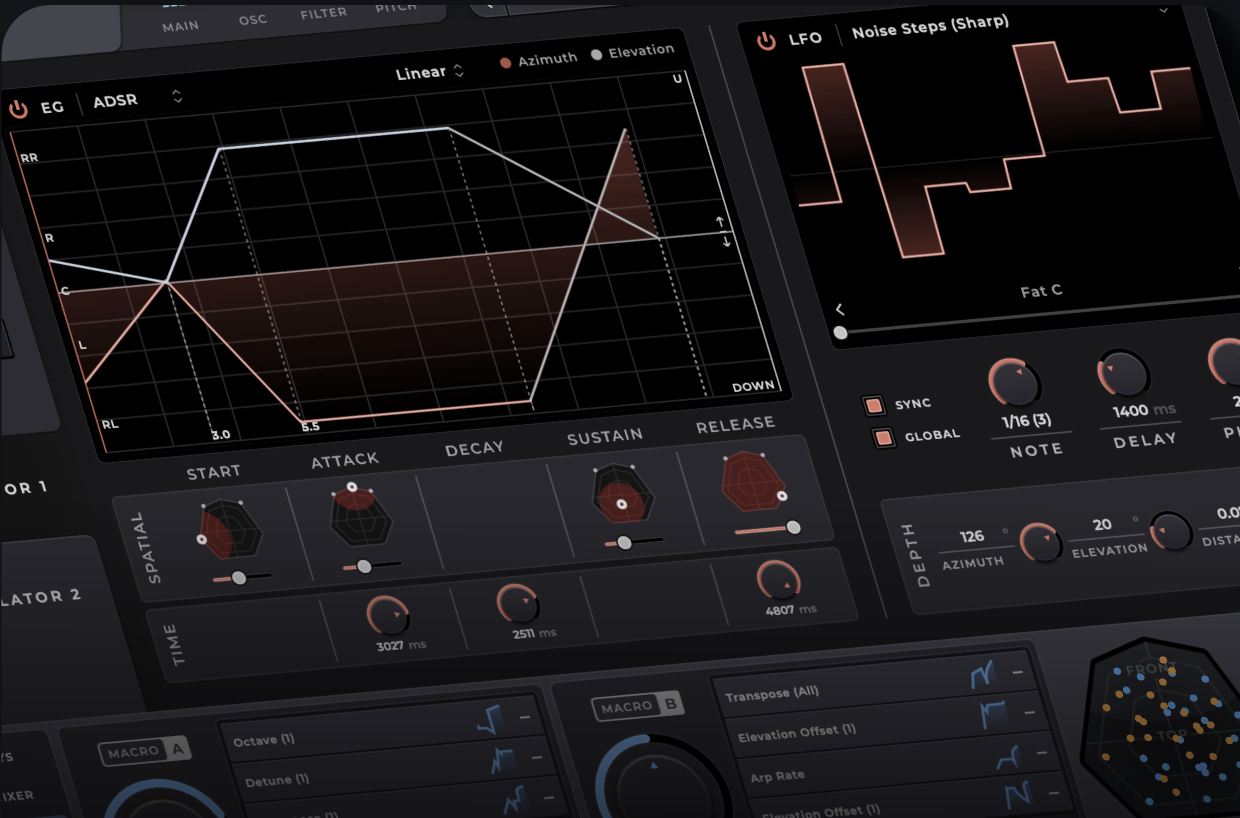1240x818 pixels.
Task: Toggle the EG power icon
Action: click(x=19, y=109)
